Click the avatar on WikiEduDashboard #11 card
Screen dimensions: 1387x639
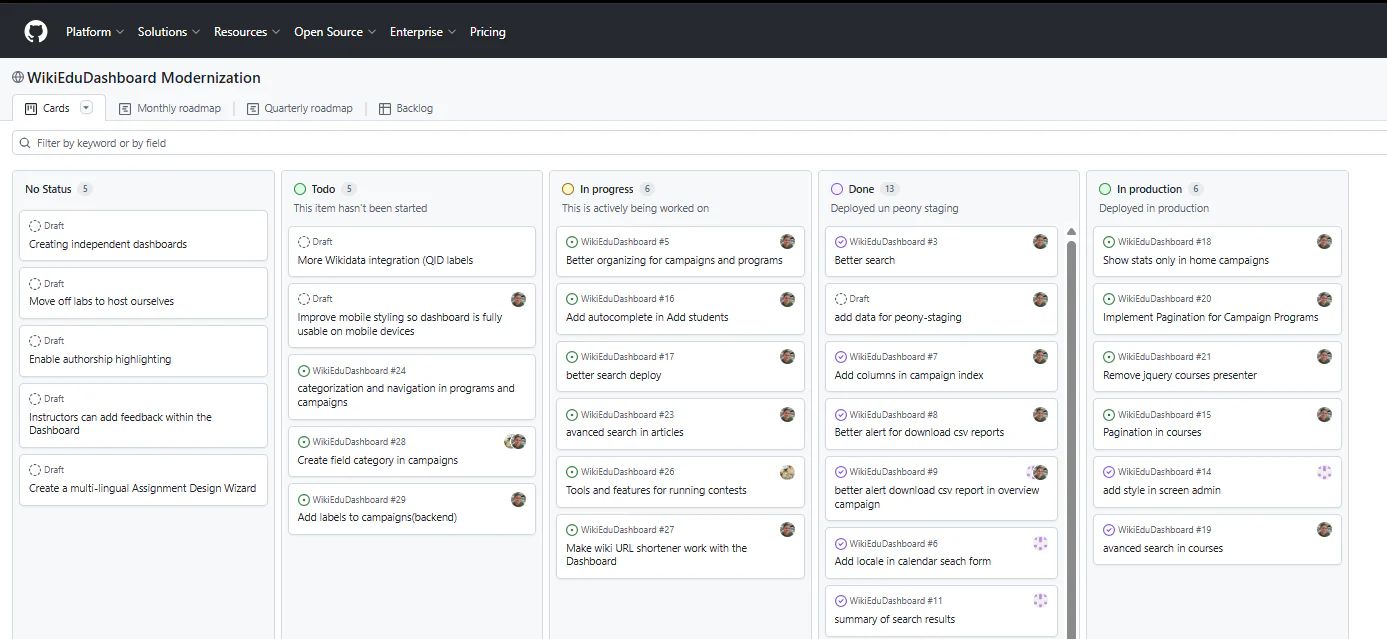click(1040, 600)
